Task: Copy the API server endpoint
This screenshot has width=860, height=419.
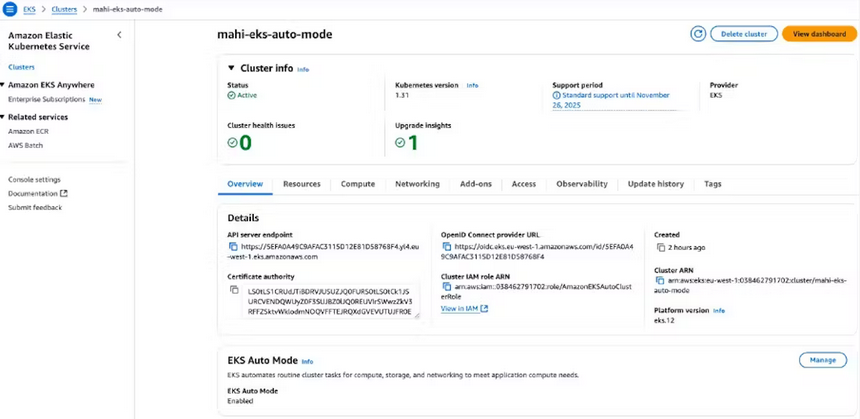Action: pyautogui.click(x=232, y=247)
